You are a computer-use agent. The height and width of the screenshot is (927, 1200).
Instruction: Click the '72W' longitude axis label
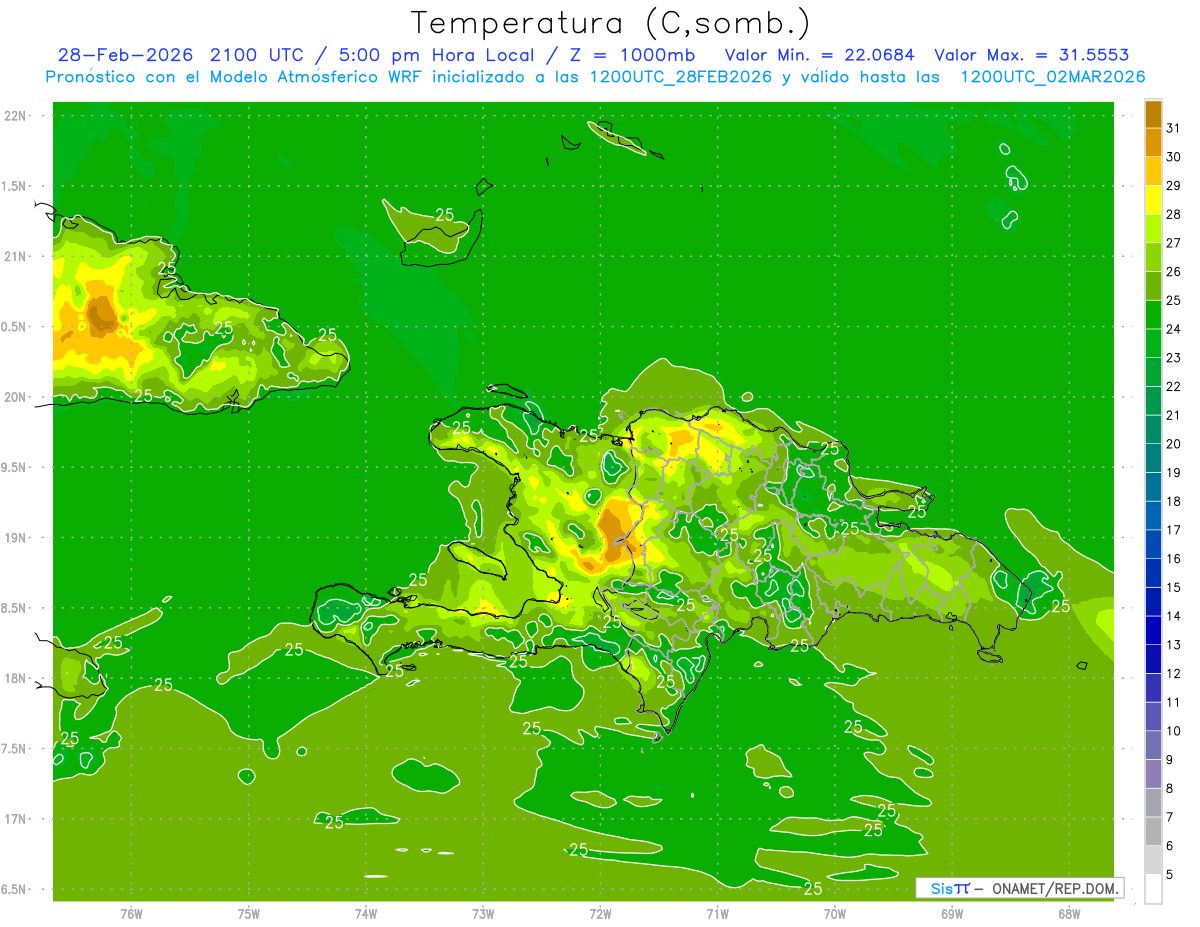pyautogui.click(x=600, y=913)
